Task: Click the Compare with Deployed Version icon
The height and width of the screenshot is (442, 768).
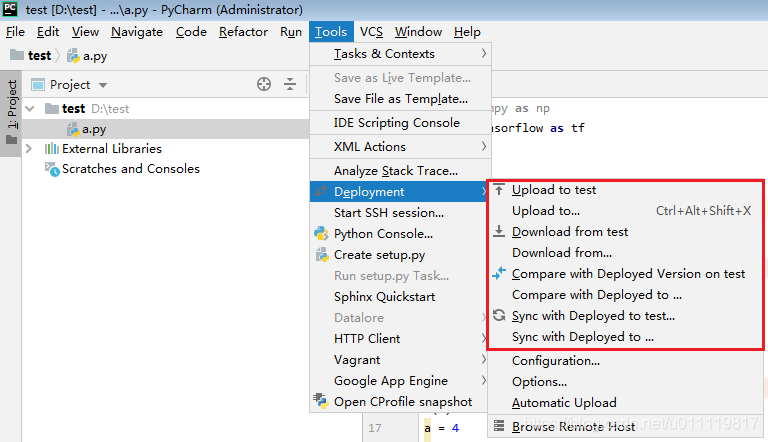Action: 499,273
